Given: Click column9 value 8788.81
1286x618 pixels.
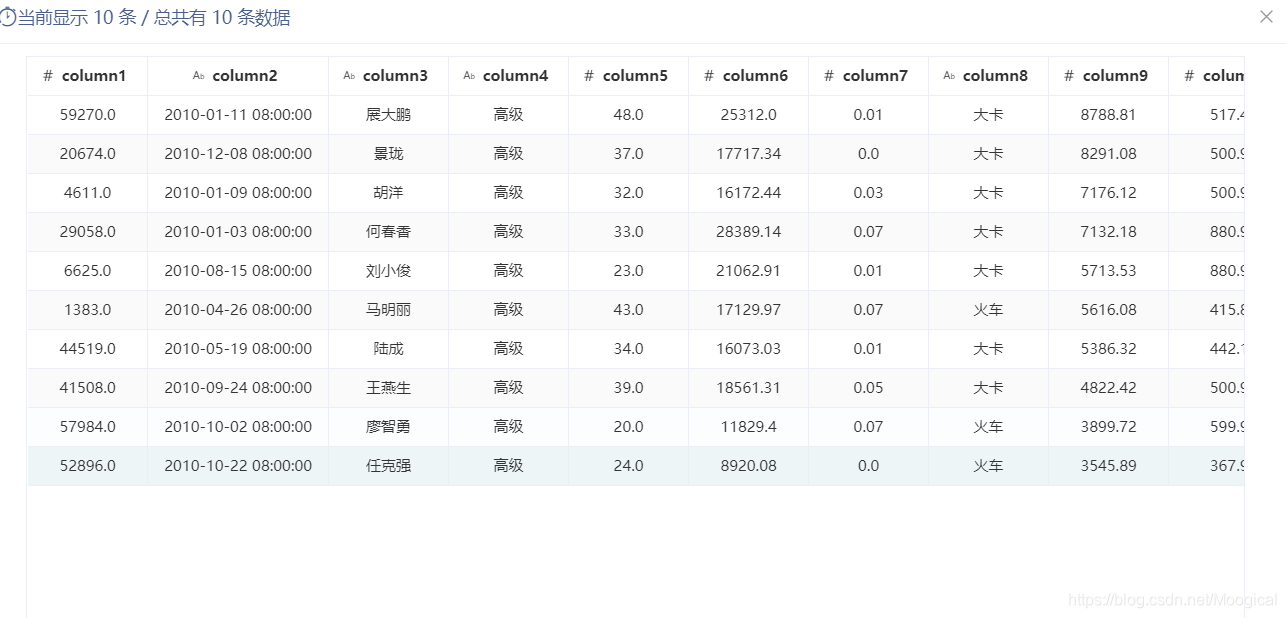Looking at the screenshot, I should pos(1108,115).
